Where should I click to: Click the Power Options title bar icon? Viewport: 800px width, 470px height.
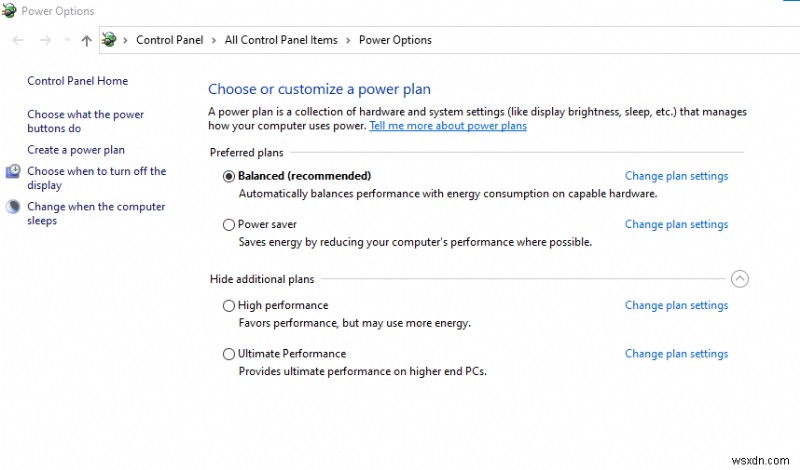11,11
